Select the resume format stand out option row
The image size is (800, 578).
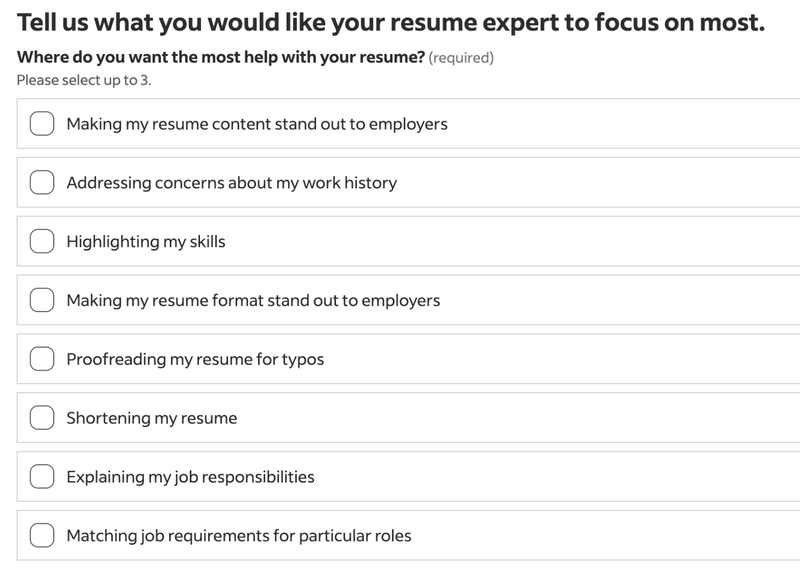[400, 301]
